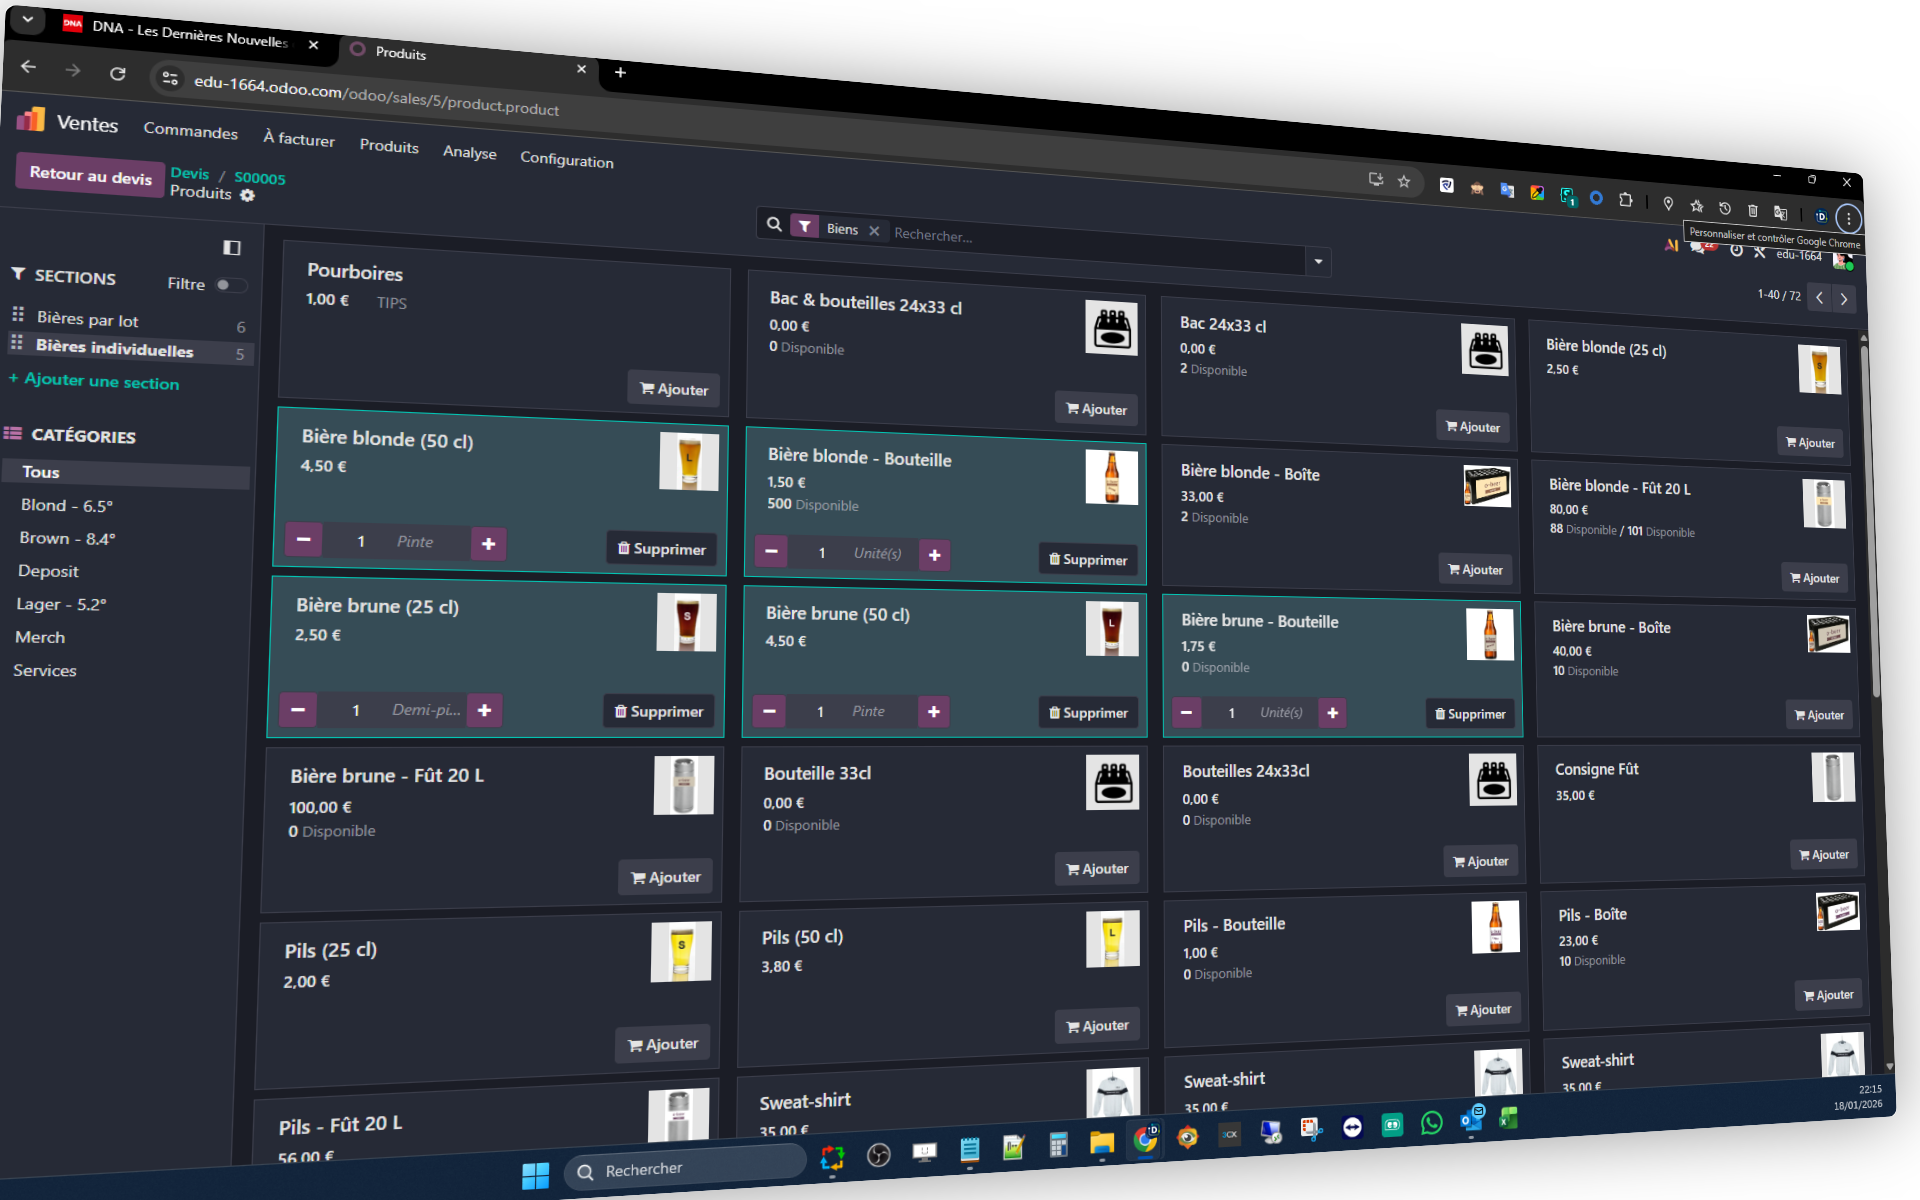Click Retour au devis button
Image resolution: width=1920 pixels, height=1200 pixels.
tap(90, 175)
